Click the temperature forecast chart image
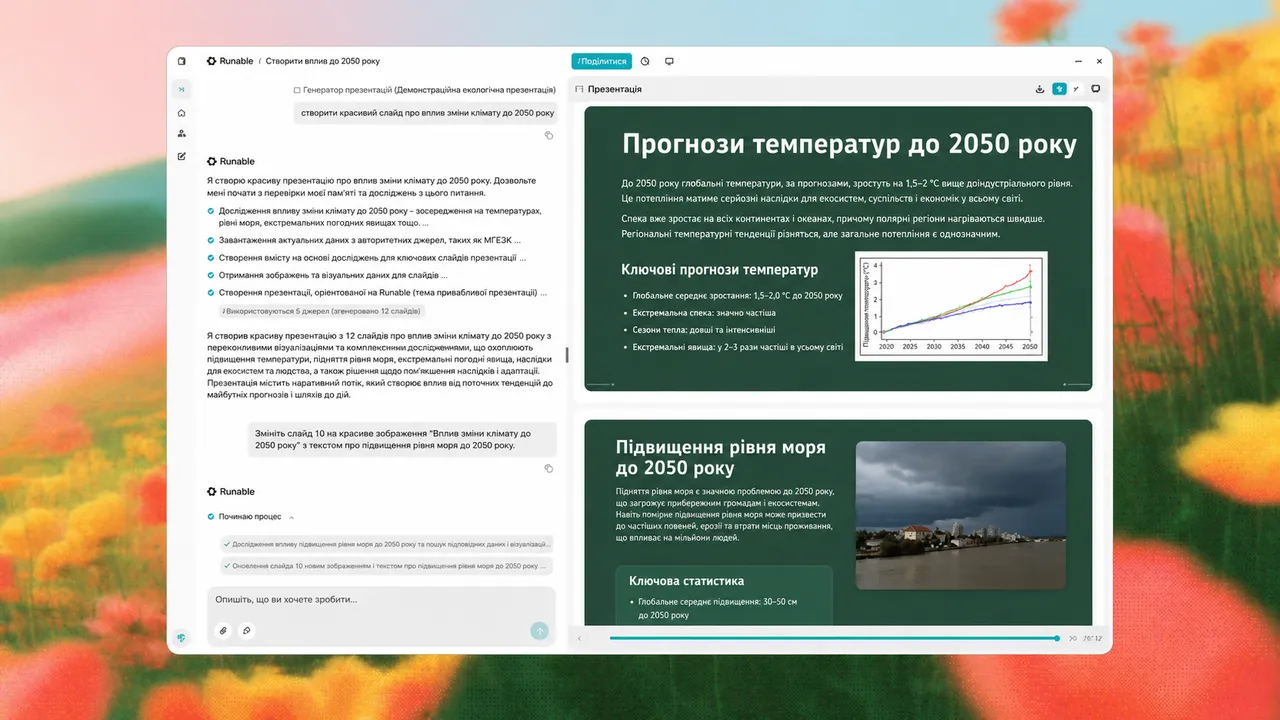The image size is (1280, 720). click(x=952, y=306)
